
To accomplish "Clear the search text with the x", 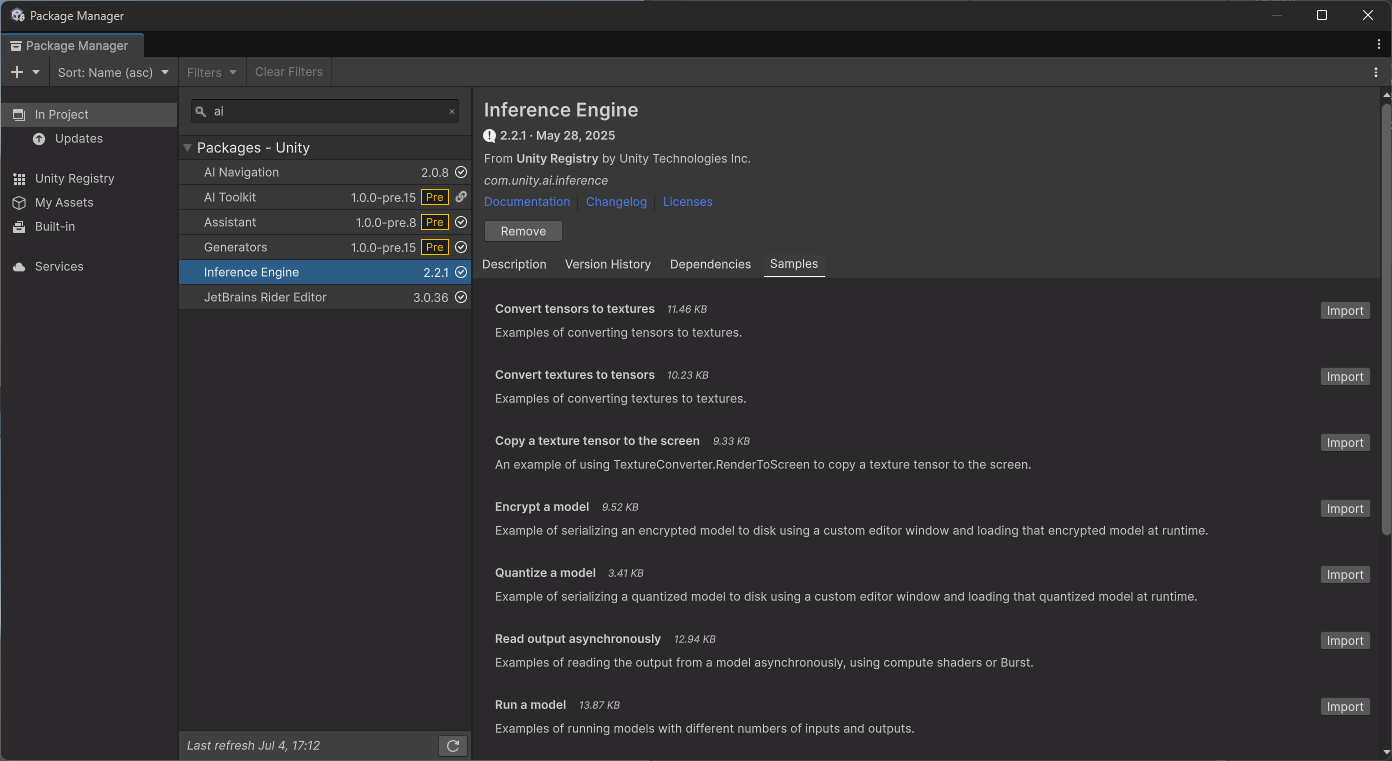I will 452,112.
